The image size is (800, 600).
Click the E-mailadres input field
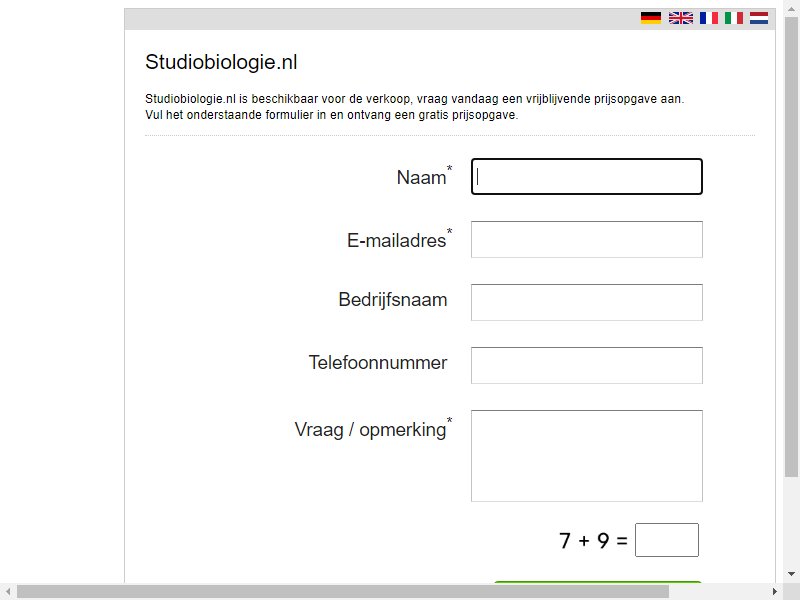[x=587, y=239]
